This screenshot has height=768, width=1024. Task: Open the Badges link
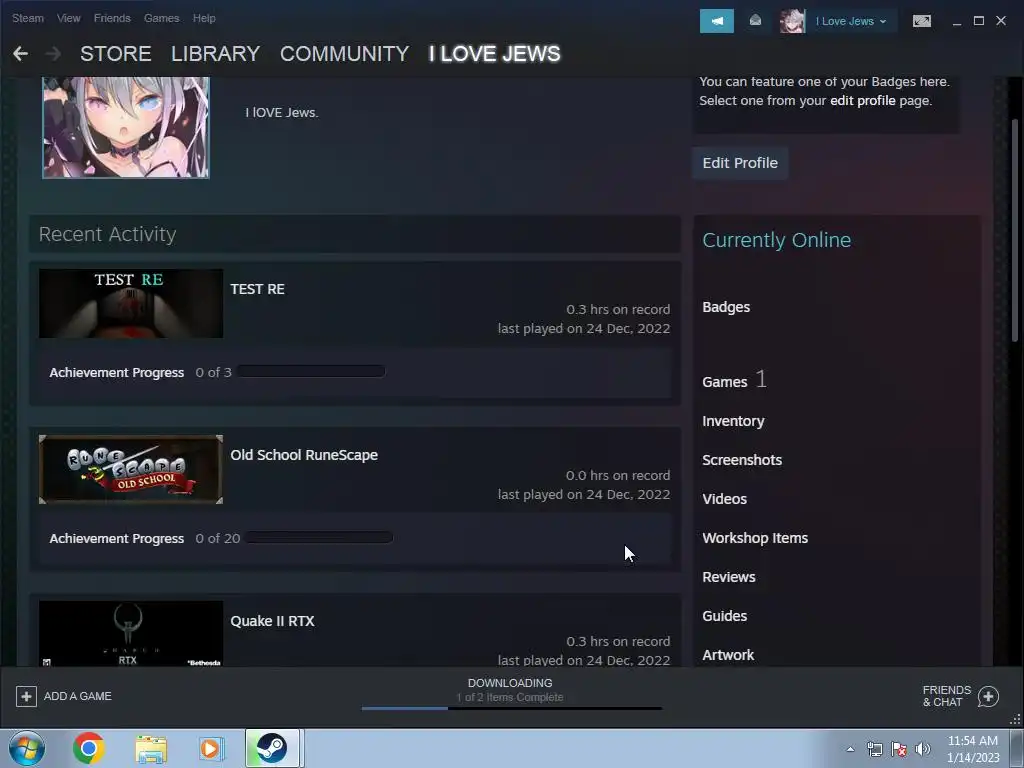[726, 307]
